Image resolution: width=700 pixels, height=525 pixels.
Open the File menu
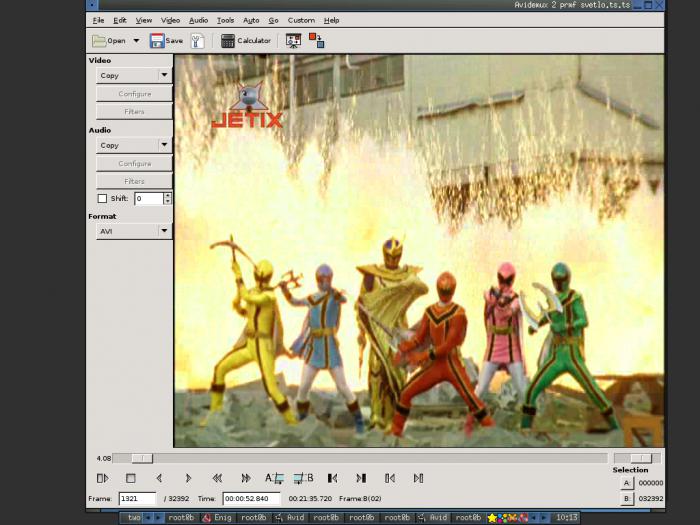(98, 20)
